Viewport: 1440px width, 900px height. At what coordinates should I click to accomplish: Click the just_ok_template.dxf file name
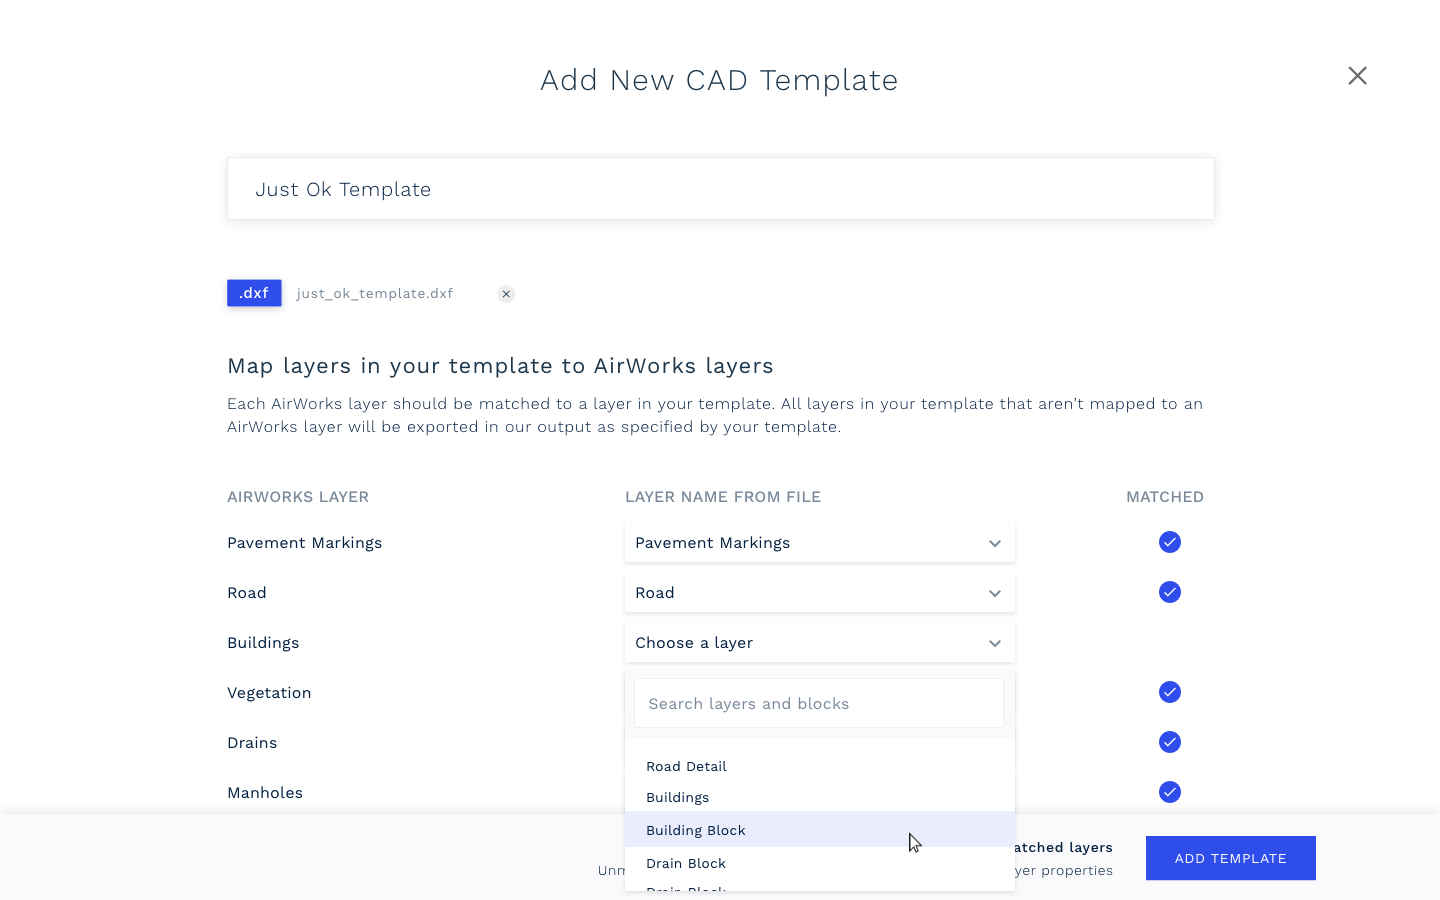click(x=375, y=294)
